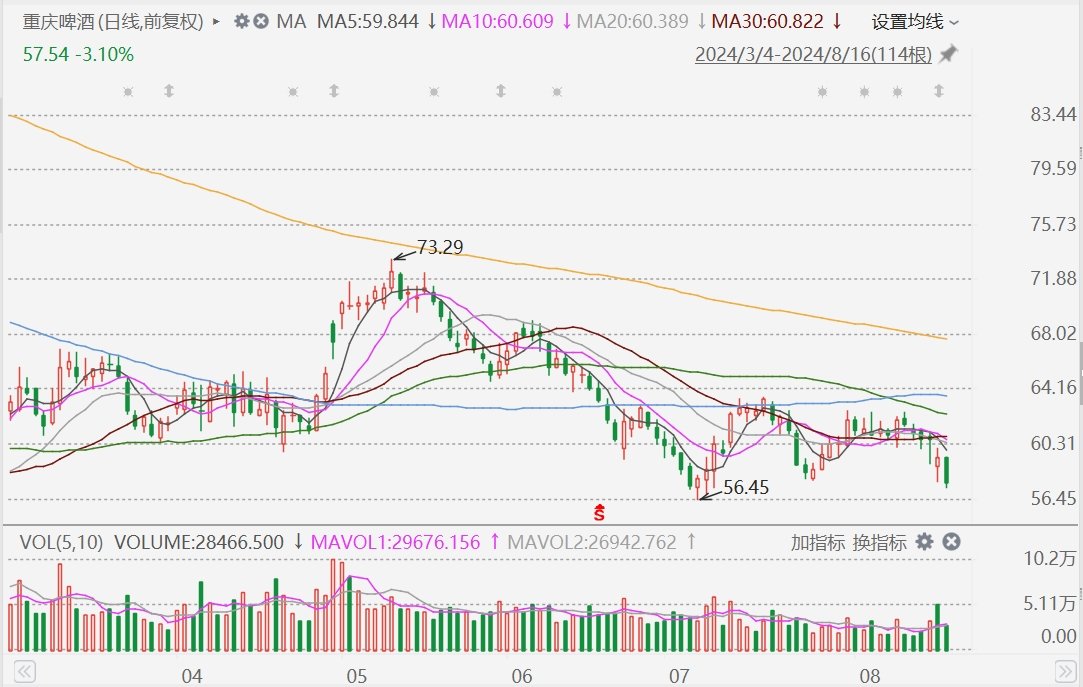Jump to earlier dates with the left double-arrow
Viewport: 1083px width, 687px height.
24,671
